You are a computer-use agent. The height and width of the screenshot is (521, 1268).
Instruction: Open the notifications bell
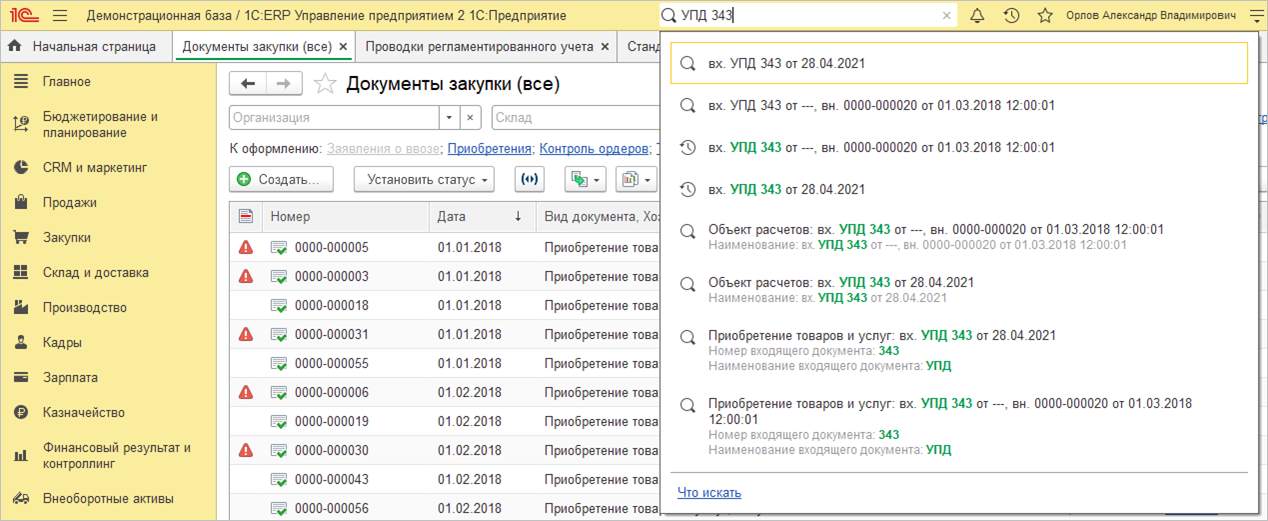(x=977, y=16)
